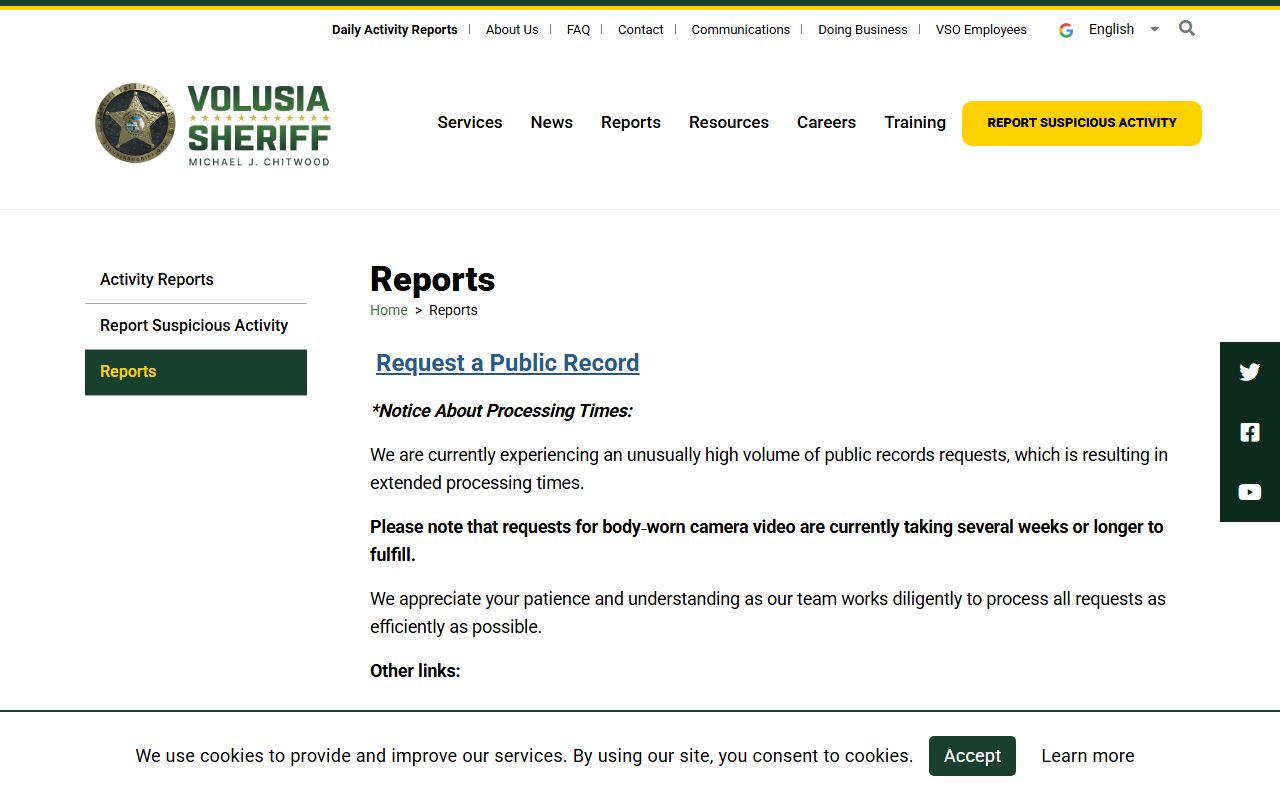Screen dimensions: 1280x800
Task: Open the Facebook social link
Action: coord(1250,432)
